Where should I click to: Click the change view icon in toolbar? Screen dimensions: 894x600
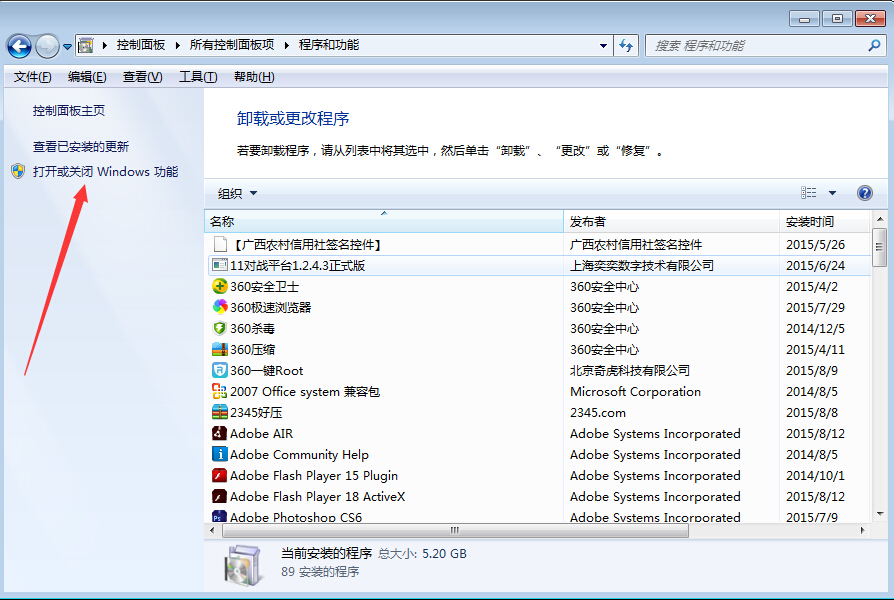click(808, 193)
